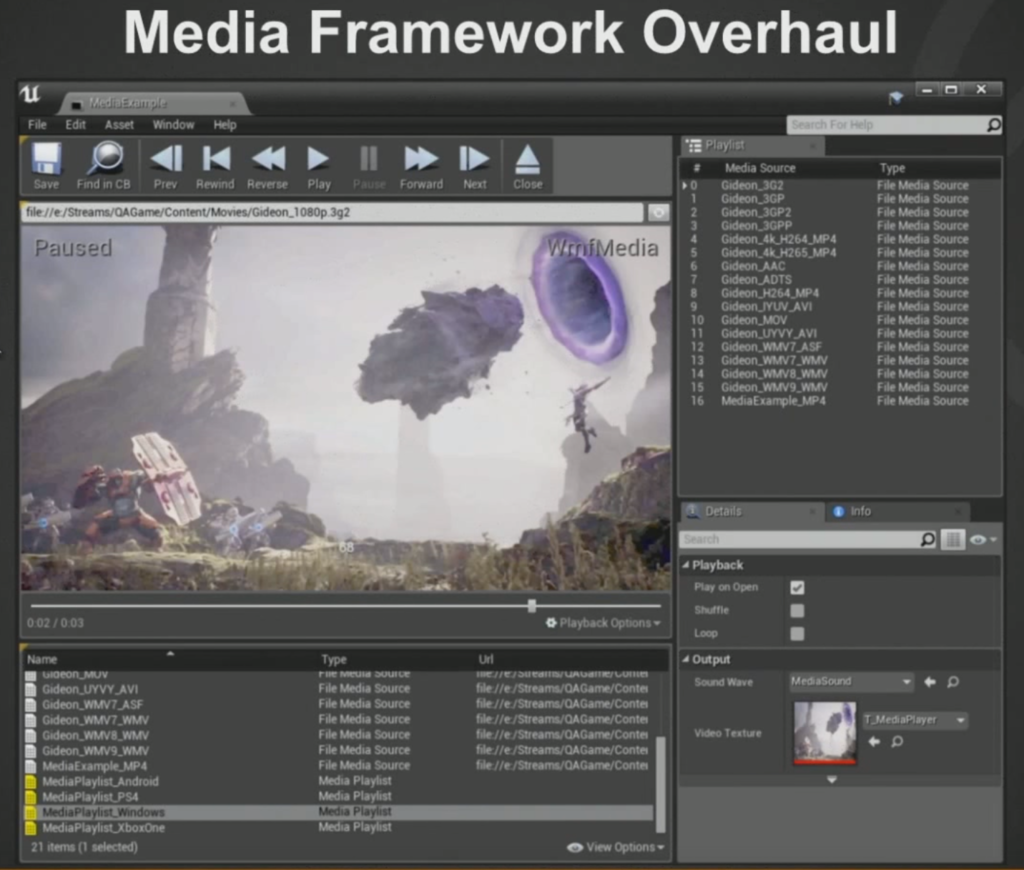The height and width of the screenshot is (870, 1024).
Task: Save the media player asset
Action: click(46, 166)
